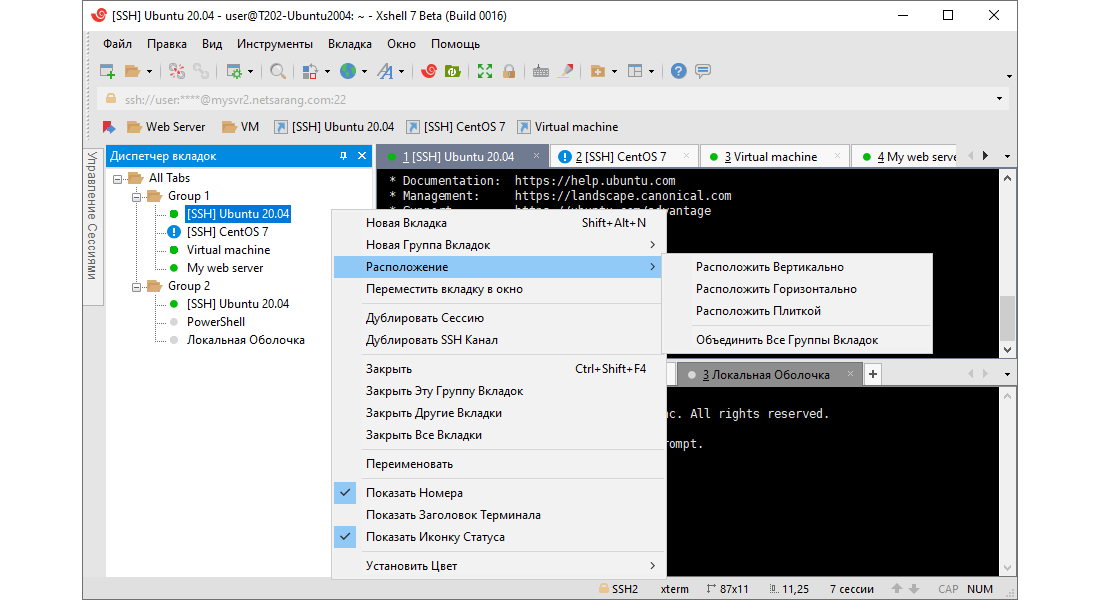Open the Web Server links bar folder

point(166,127)
